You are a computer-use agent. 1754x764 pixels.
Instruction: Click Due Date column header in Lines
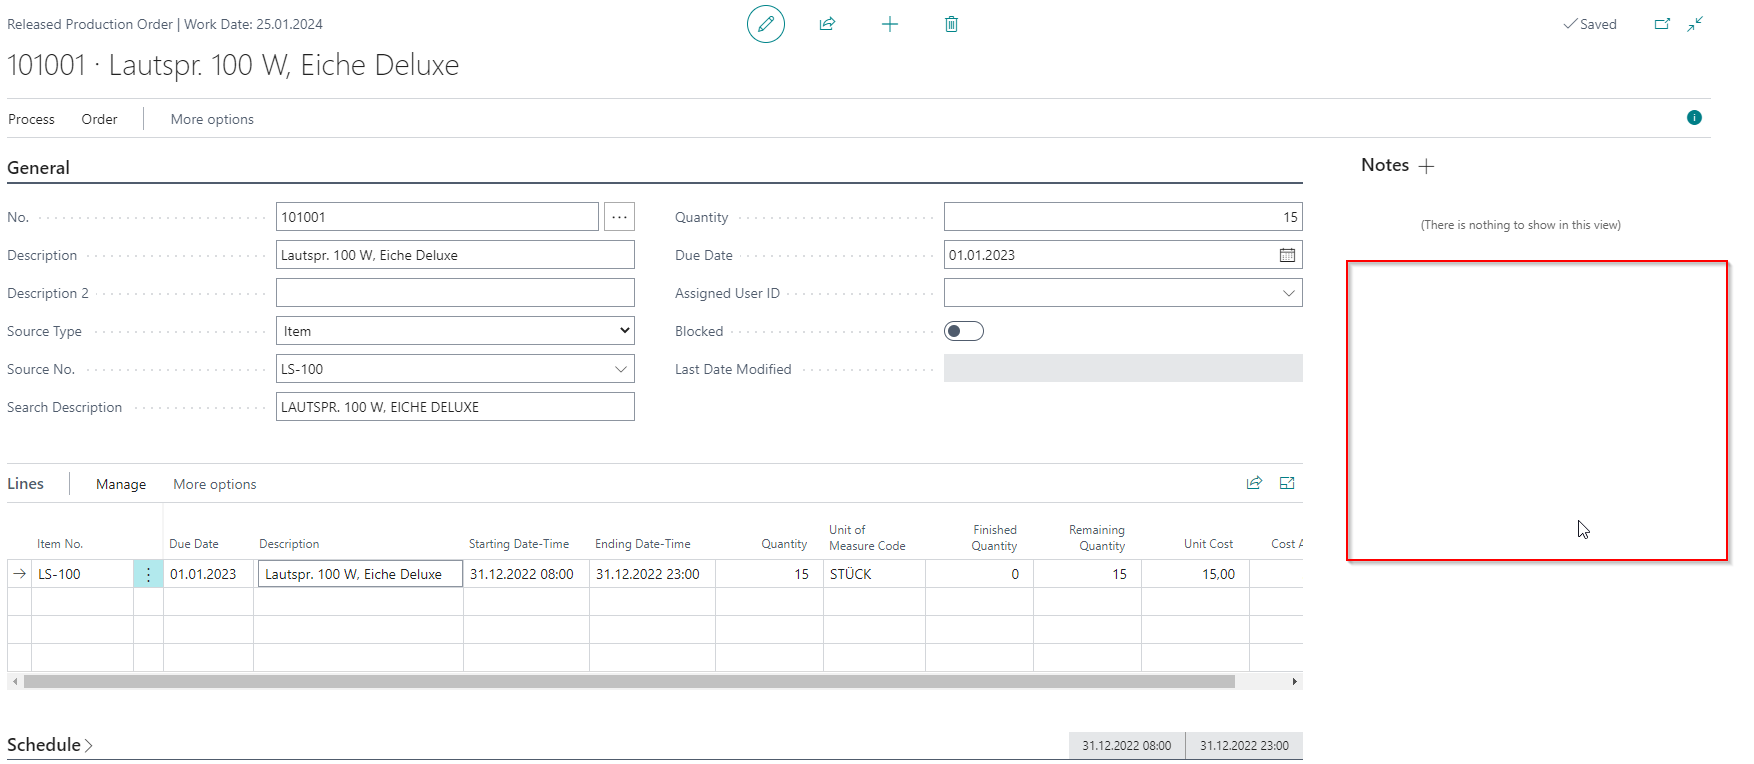[x=194, y=544]
